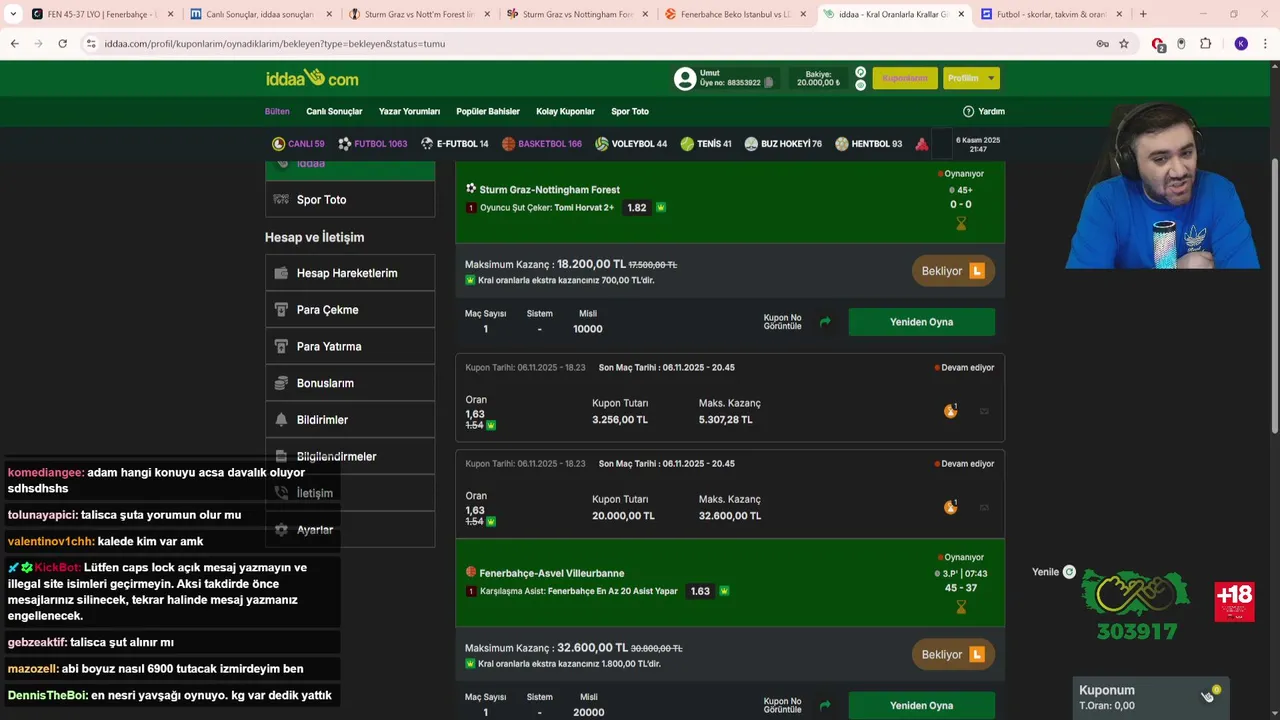
Task: Click the page vertical scrollbar
Action: 1274,295
